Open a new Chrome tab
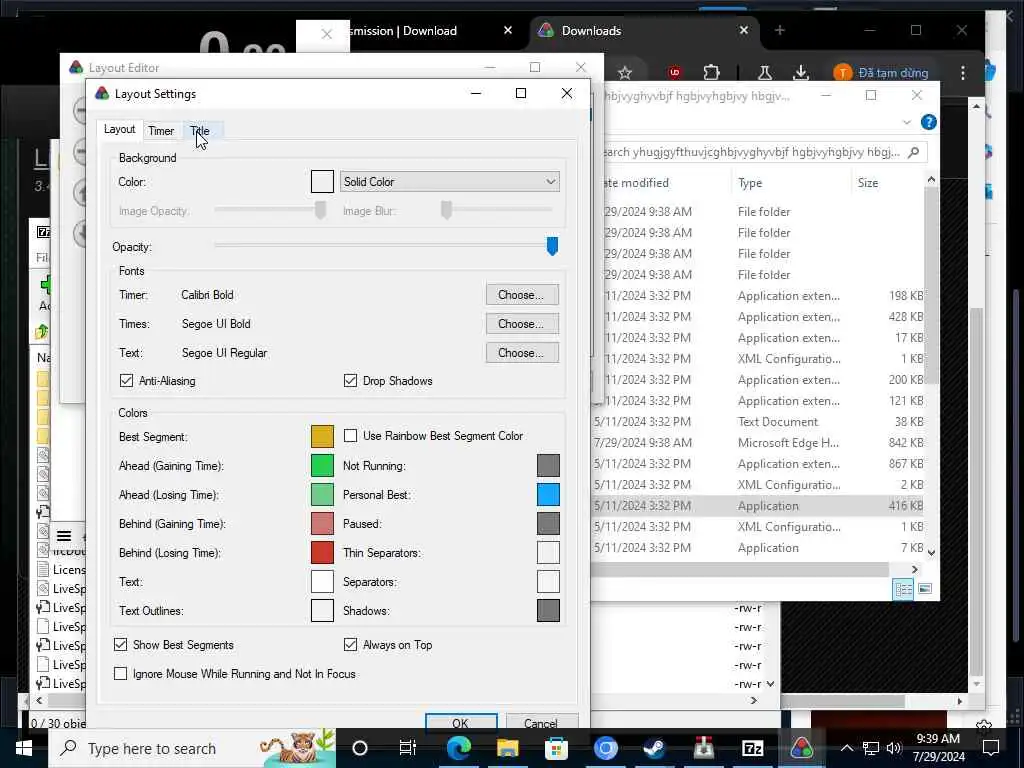The image size is (1024, 768). pos(779,30)
